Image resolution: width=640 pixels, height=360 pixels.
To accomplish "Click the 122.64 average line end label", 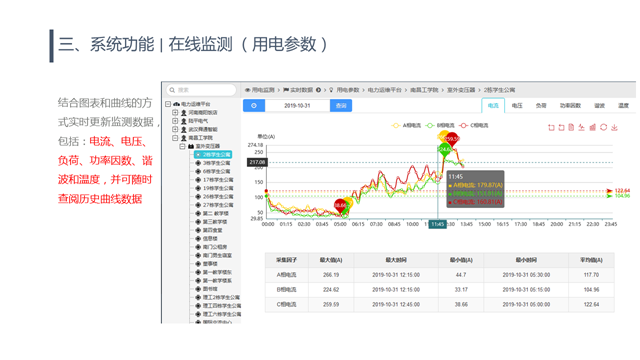I will 622,191.
